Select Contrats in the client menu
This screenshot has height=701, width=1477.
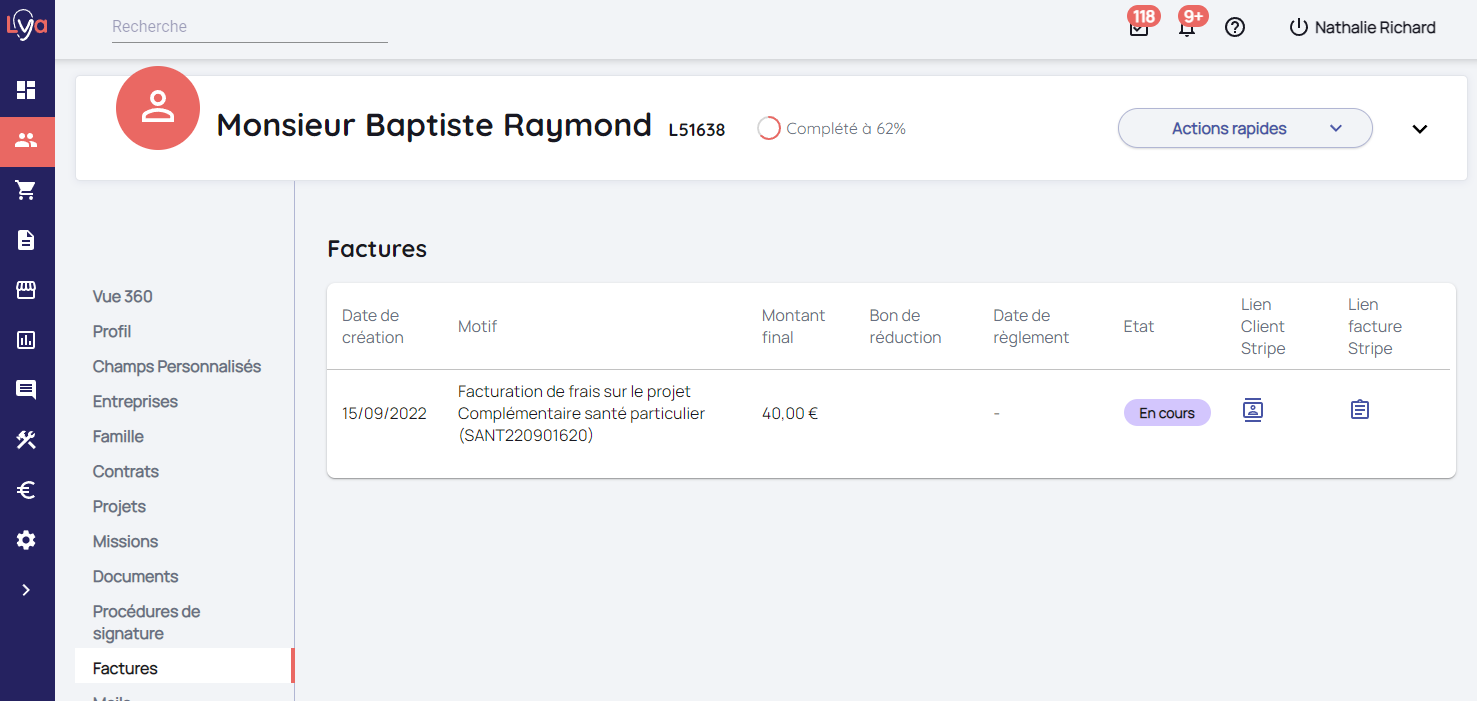[x=126, y=471]
